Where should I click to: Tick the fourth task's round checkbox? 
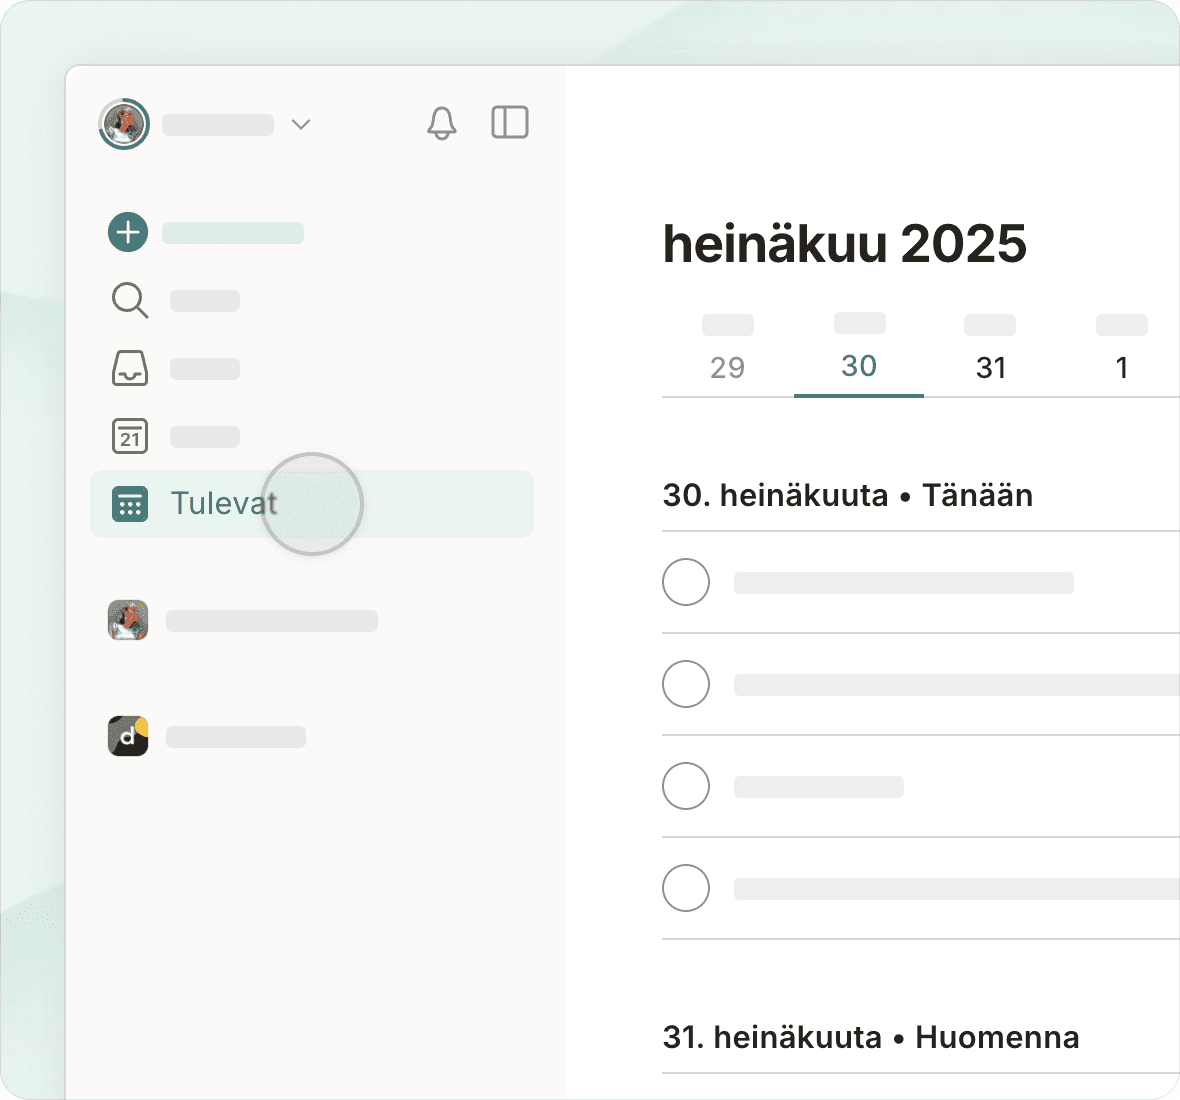pos(686,888)
